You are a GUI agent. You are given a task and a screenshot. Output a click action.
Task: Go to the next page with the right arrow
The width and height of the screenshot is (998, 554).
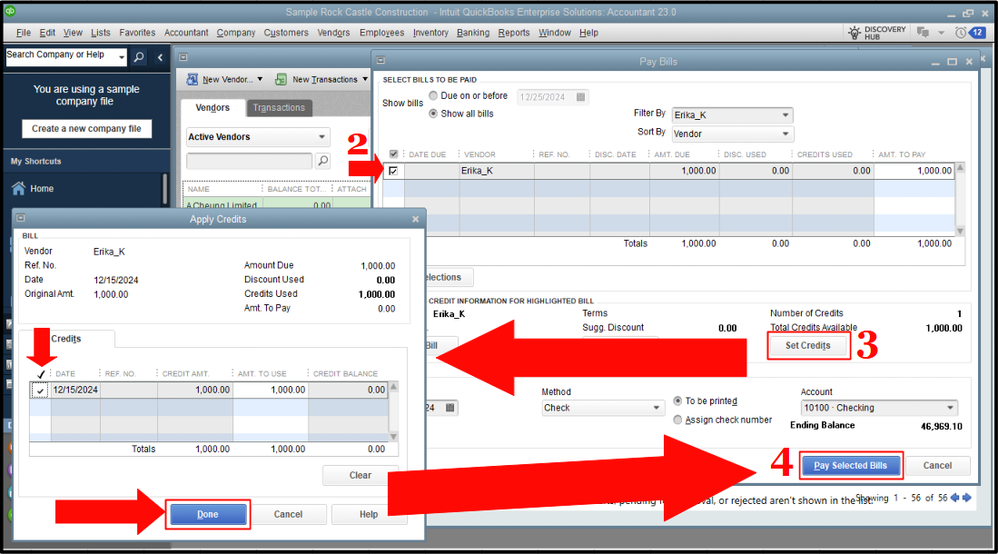[x=967, y=498]
